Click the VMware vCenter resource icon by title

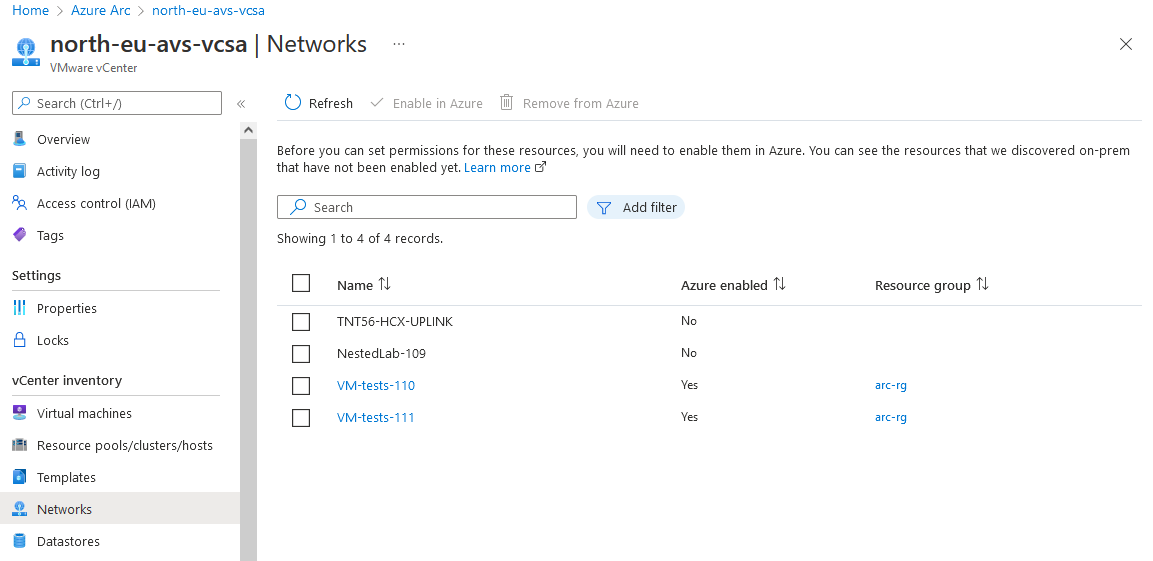point(26,51)
